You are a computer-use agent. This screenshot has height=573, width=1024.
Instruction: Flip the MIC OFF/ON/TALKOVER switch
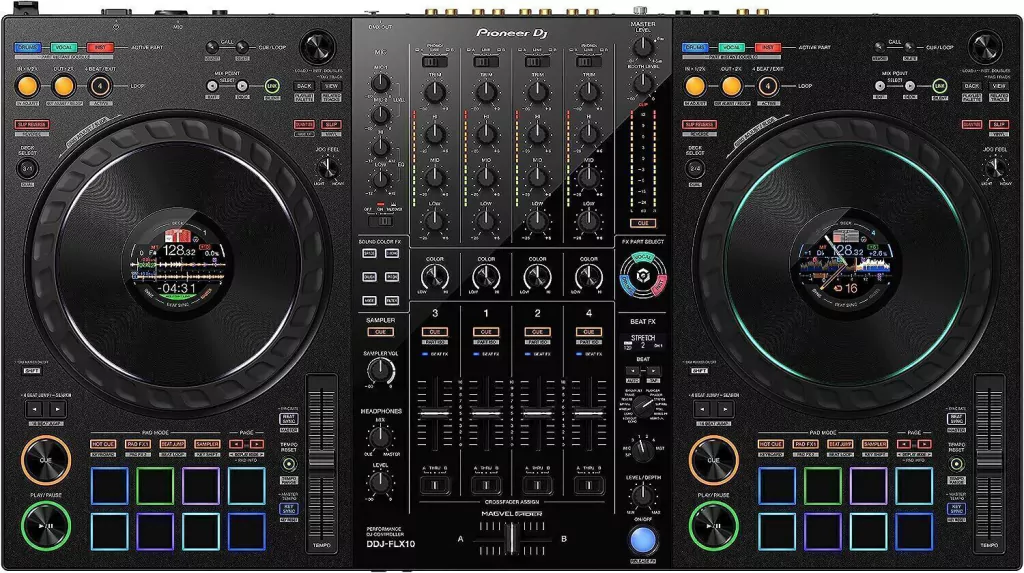click(380, 221)
